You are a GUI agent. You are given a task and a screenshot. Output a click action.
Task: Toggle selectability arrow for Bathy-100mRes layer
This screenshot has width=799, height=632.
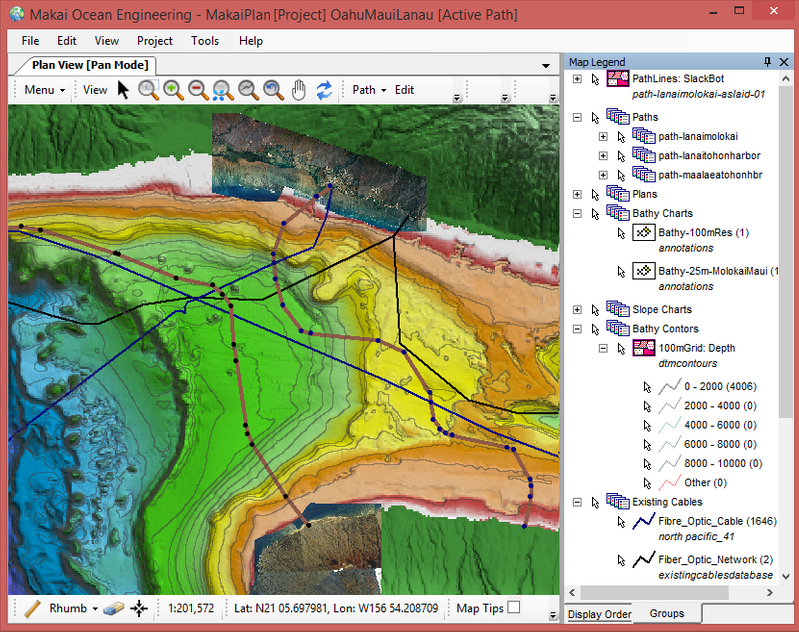[620, 233]
